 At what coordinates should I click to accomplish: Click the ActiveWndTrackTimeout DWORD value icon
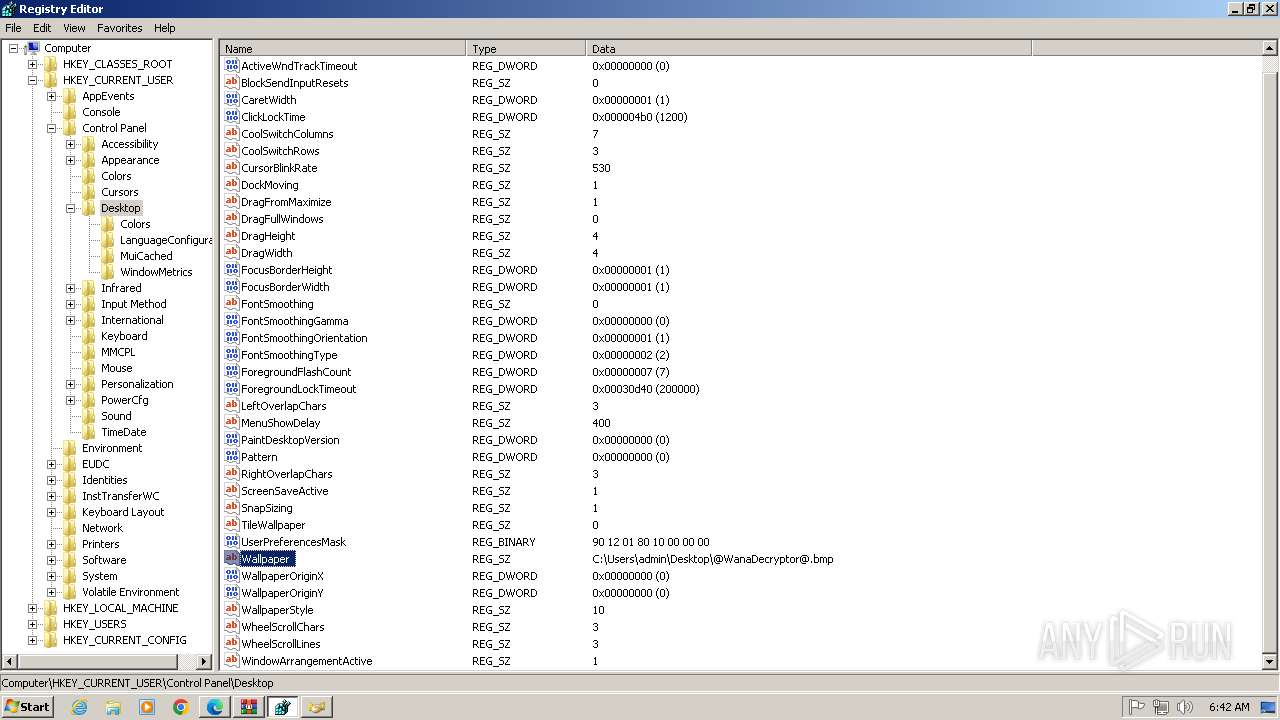click(232, 66)
